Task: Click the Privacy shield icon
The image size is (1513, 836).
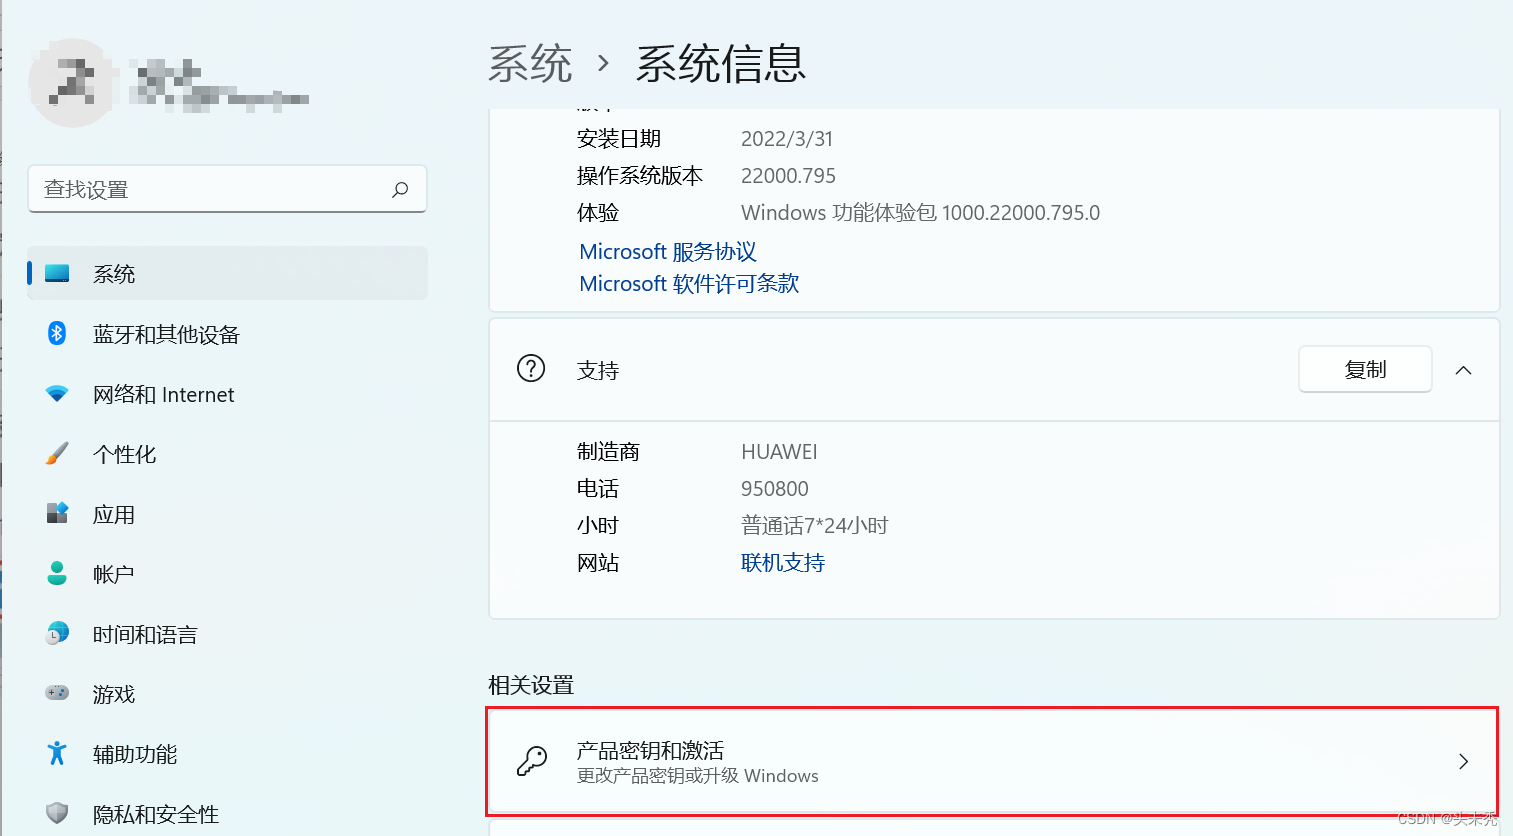Action: pos(57,813)
